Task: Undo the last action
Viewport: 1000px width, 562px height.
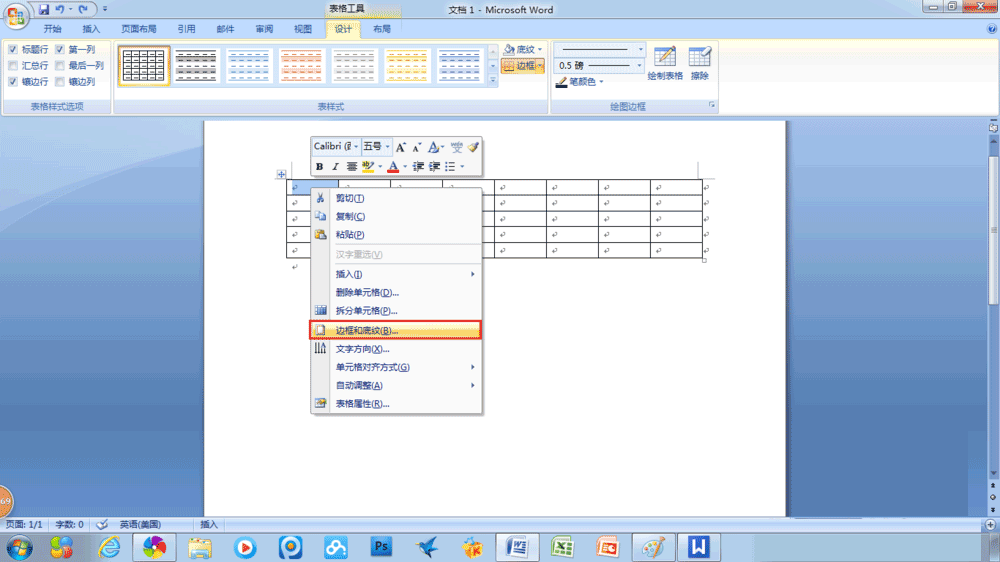Action: (x=59, y=10)
